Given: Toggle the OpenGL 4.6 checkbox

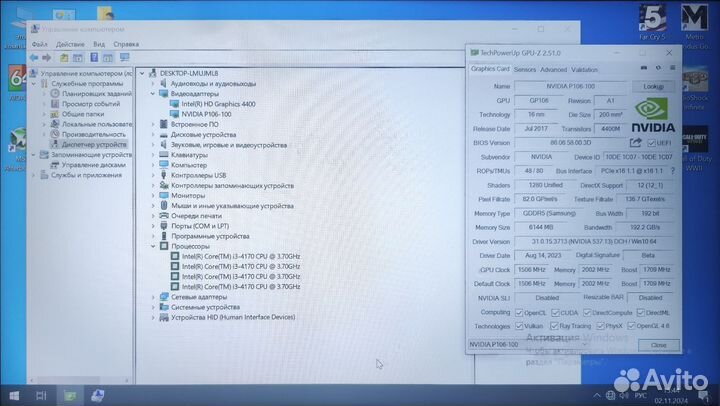Looking at the screenshot, I should 631,326.
